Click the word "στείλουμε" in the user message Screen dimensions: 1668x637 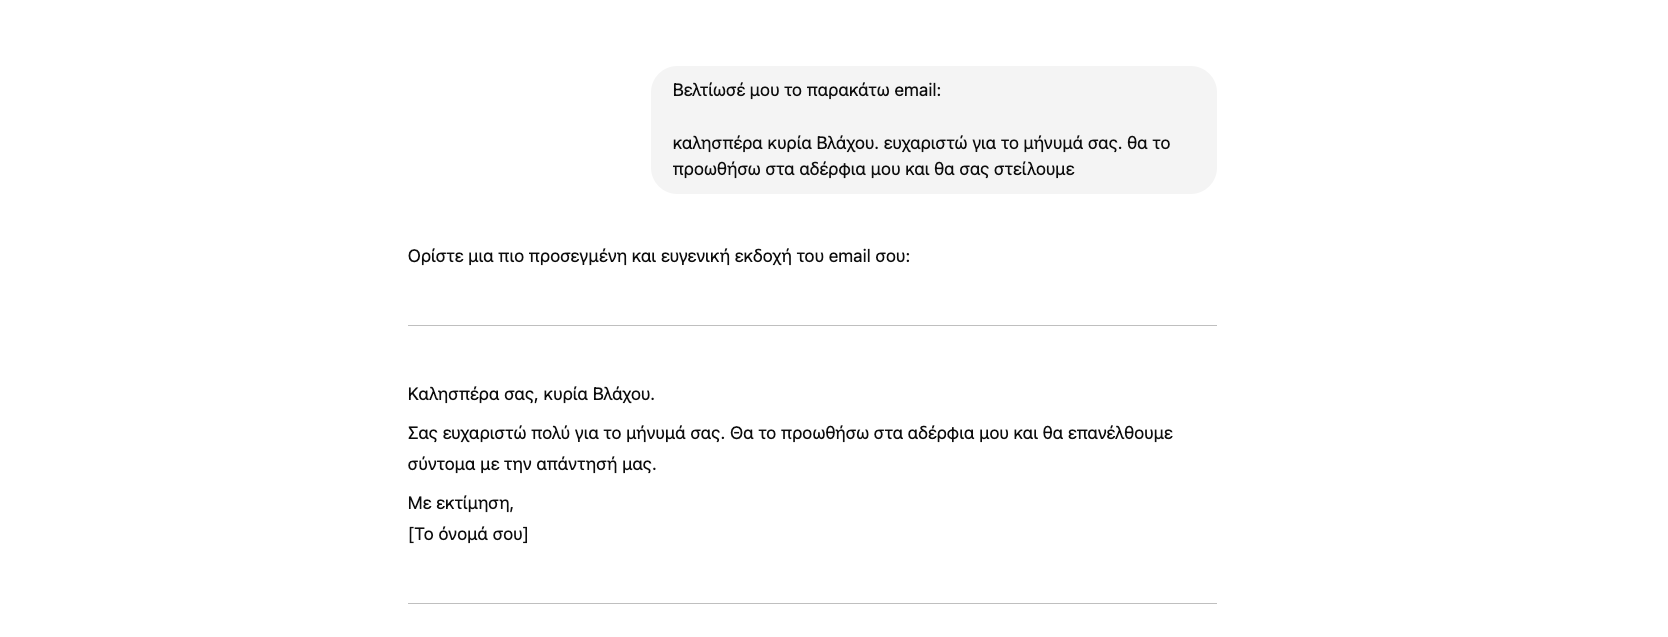tap(1033, 169)
